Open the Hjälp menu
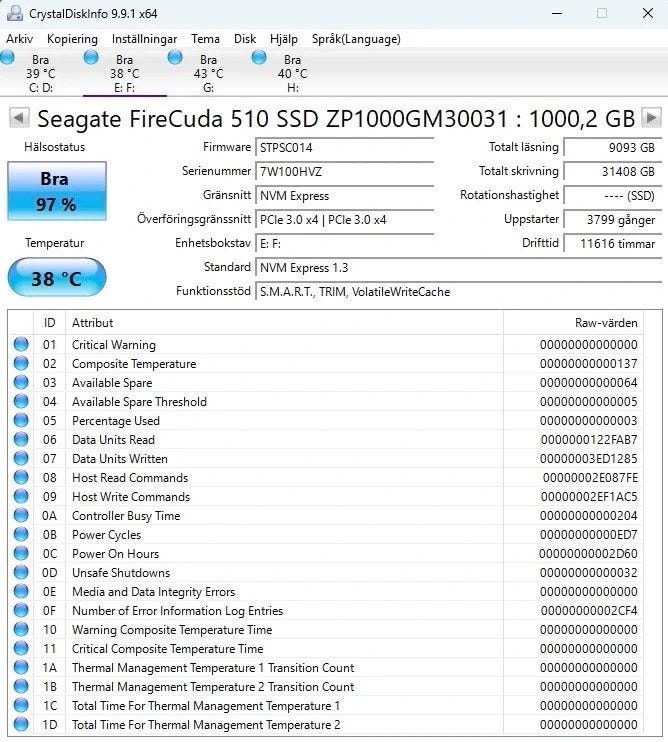The image size is (668, 742). [284, 39]
